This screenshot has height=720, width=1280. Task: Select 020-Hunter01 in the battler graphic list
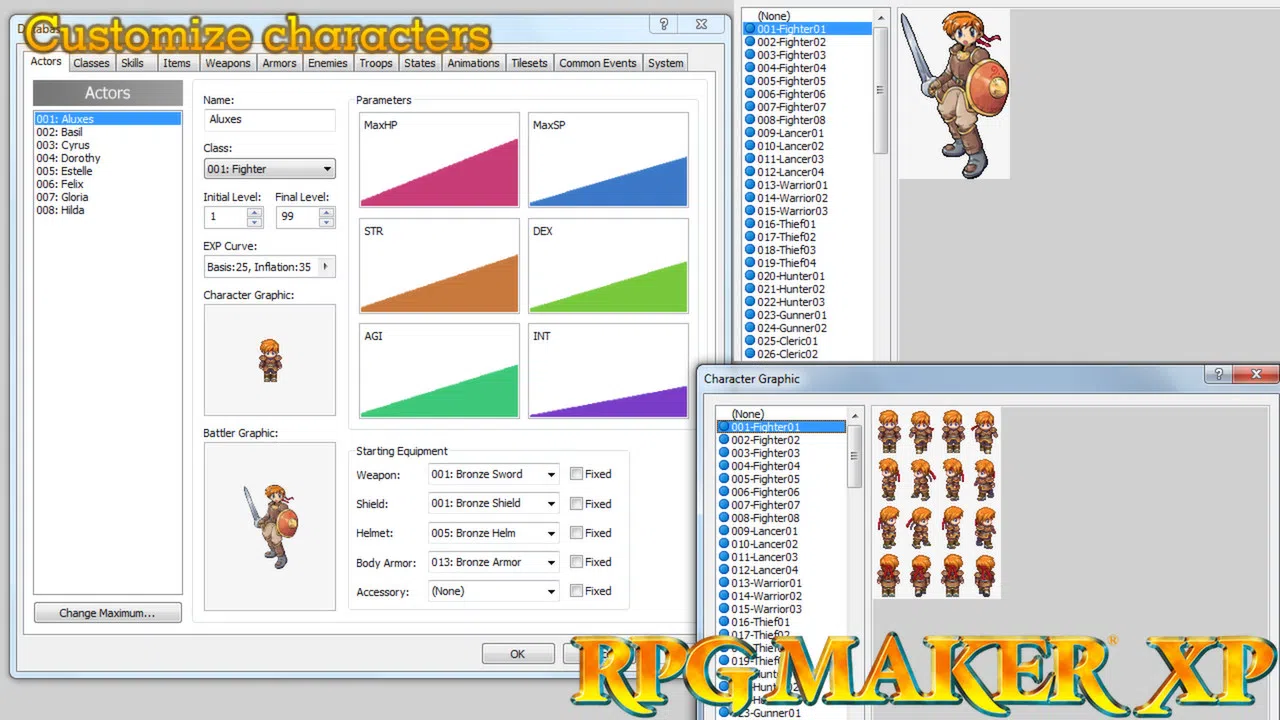[x=791, y=276]
